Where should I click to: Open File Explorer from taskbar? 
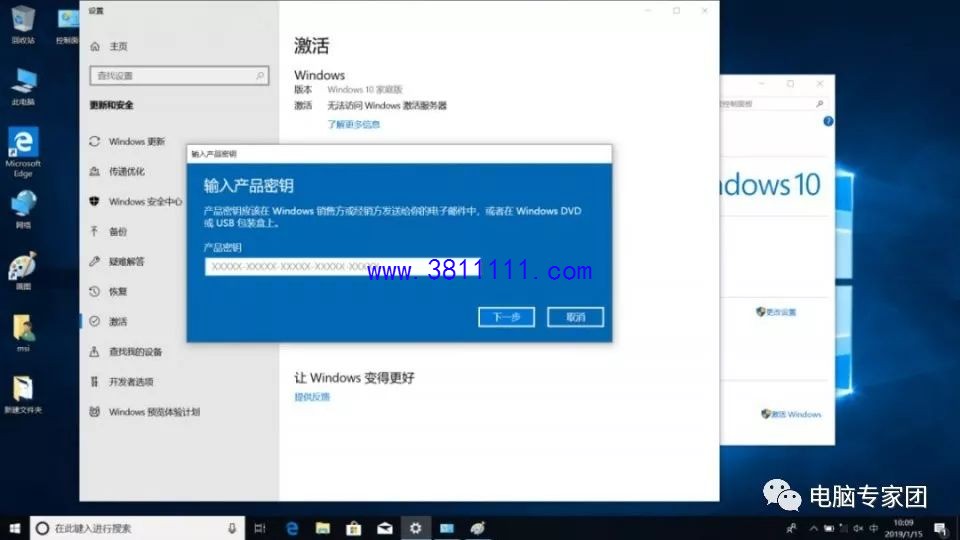323,528
